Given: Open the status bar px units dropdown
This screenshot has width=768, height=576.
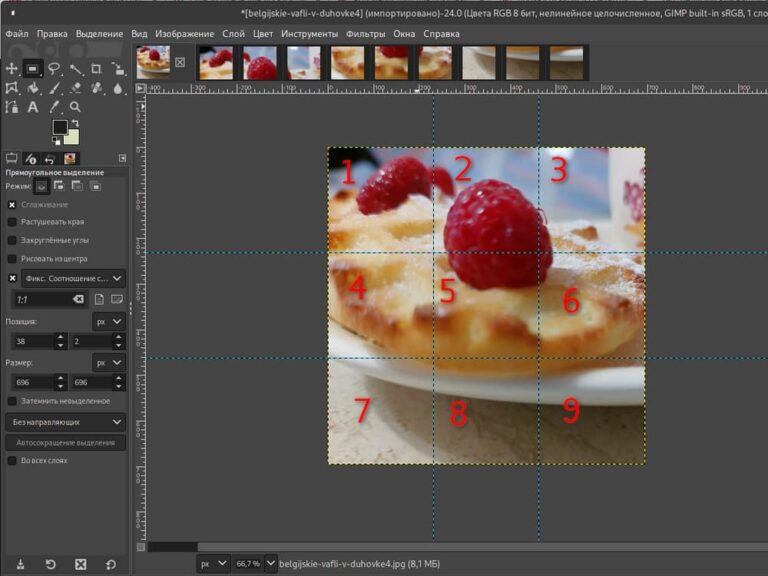Looking at the screenshot, I should coord(213,564).
